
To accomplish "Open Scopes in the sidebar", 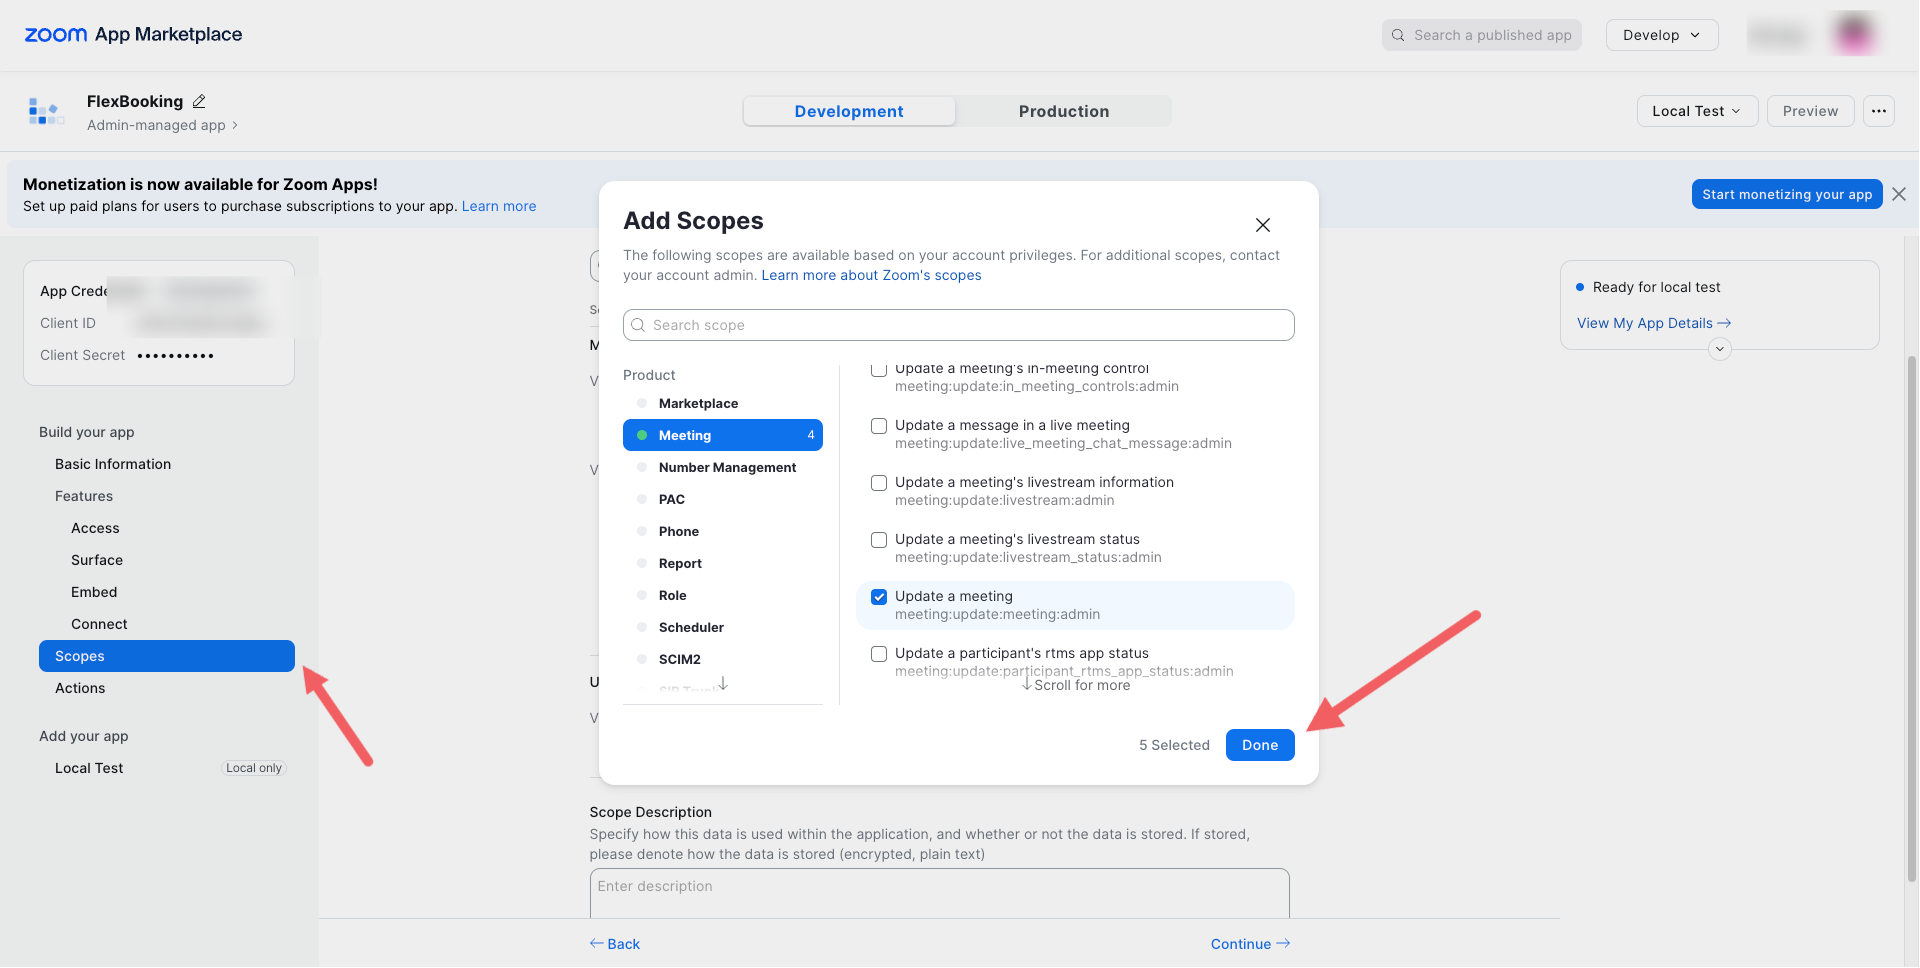I will (166, 656).
